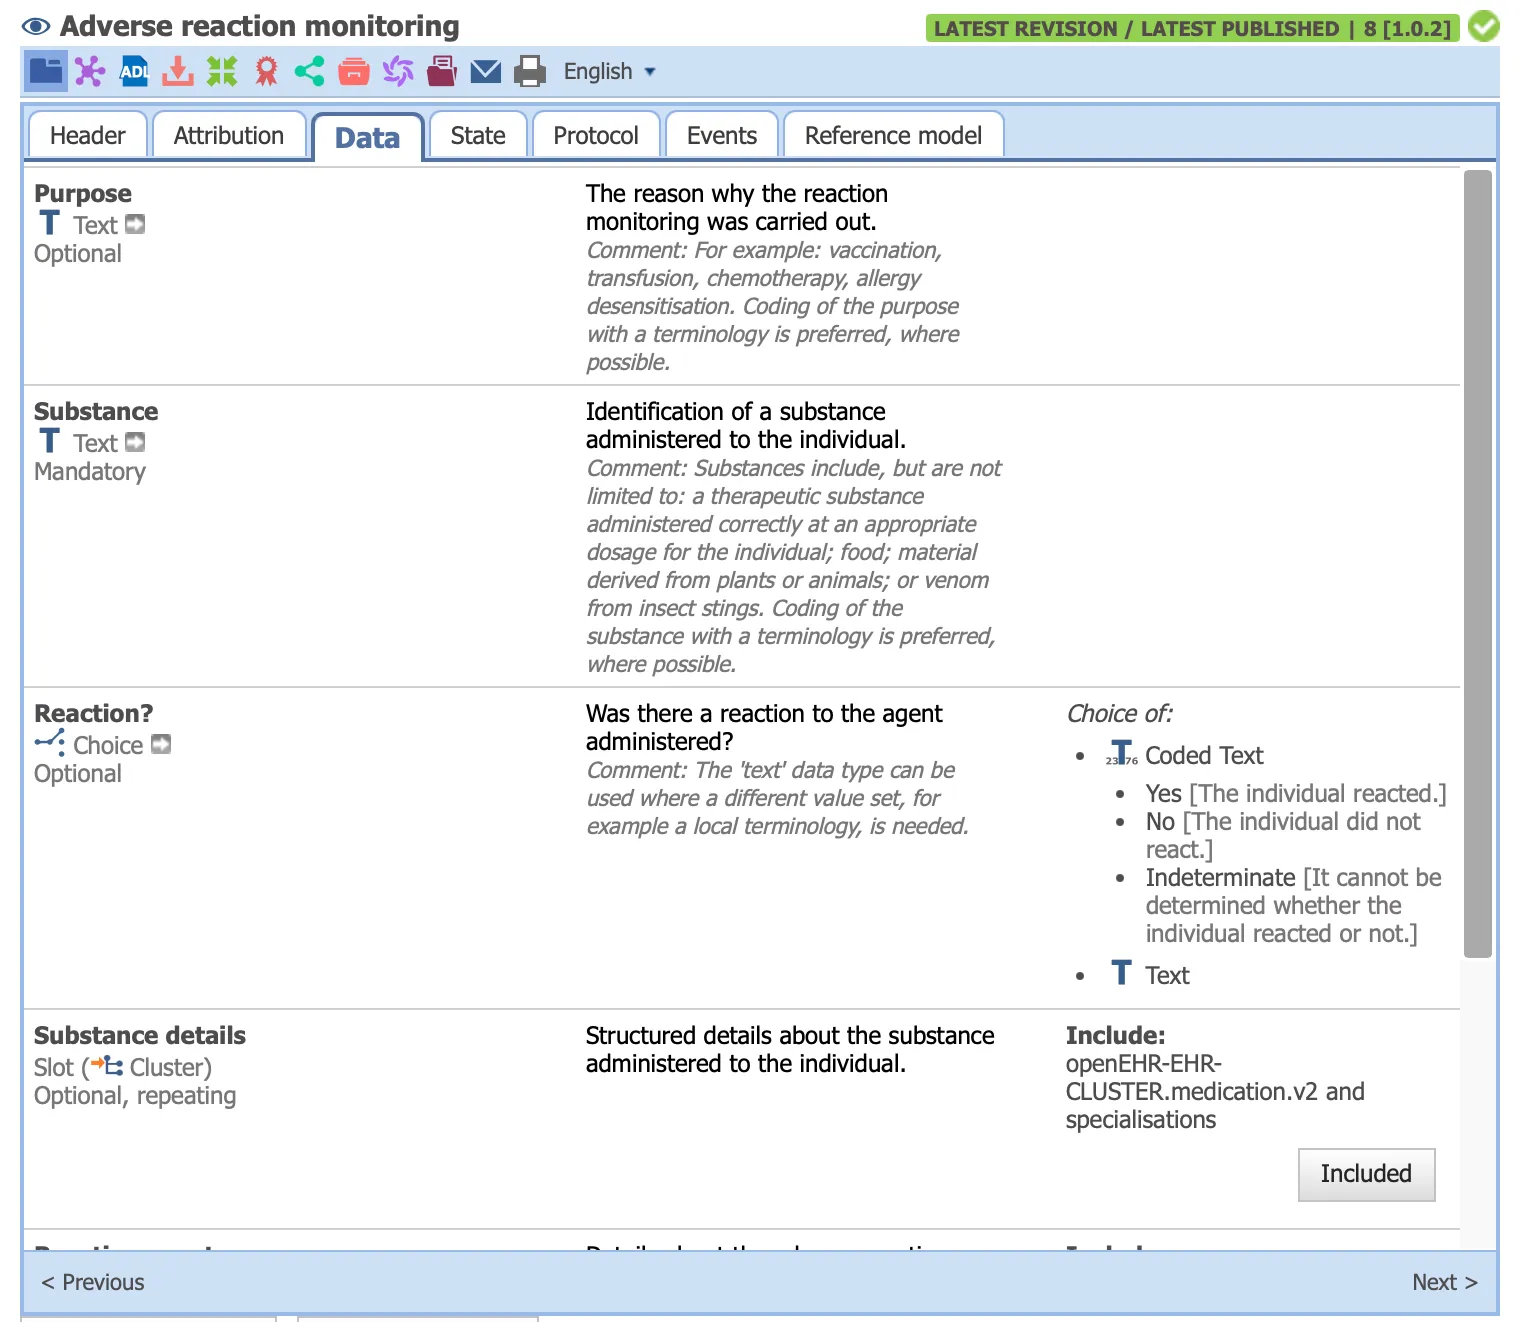Image resolution: width=1520 pixels, height=1322 pixels.
Task: Click the compact view icon with green arrows
Action: point(222,71)
